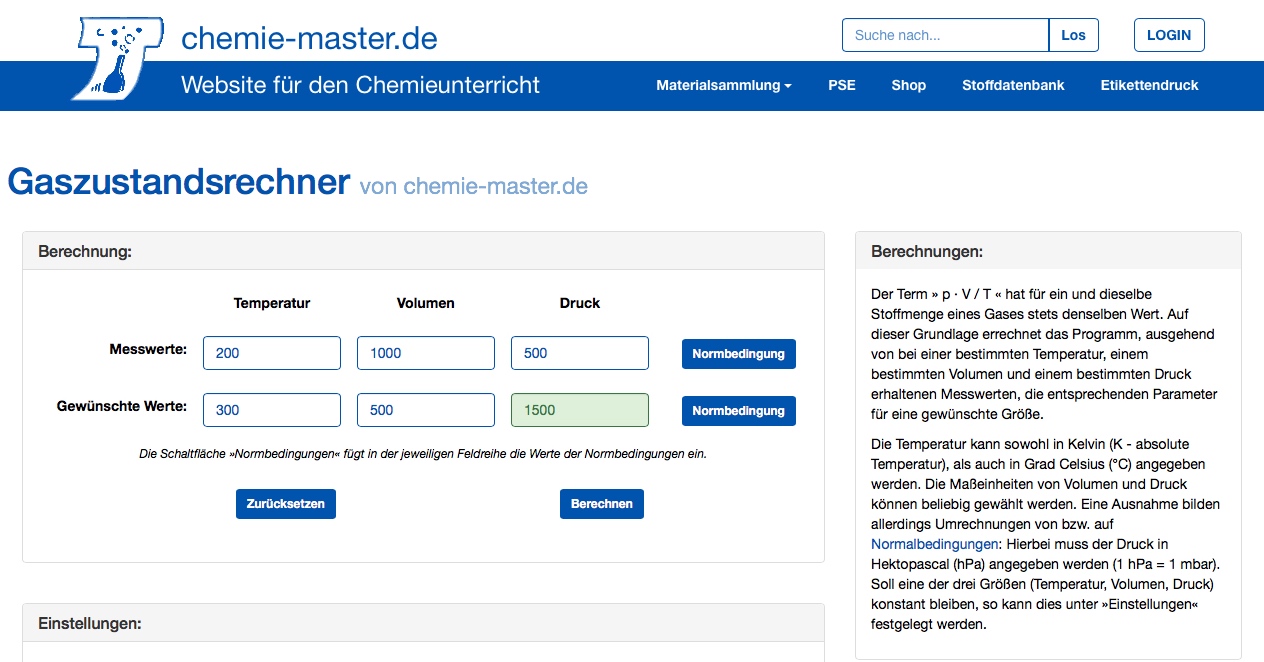Click the Zurücksetzen button

286,504
